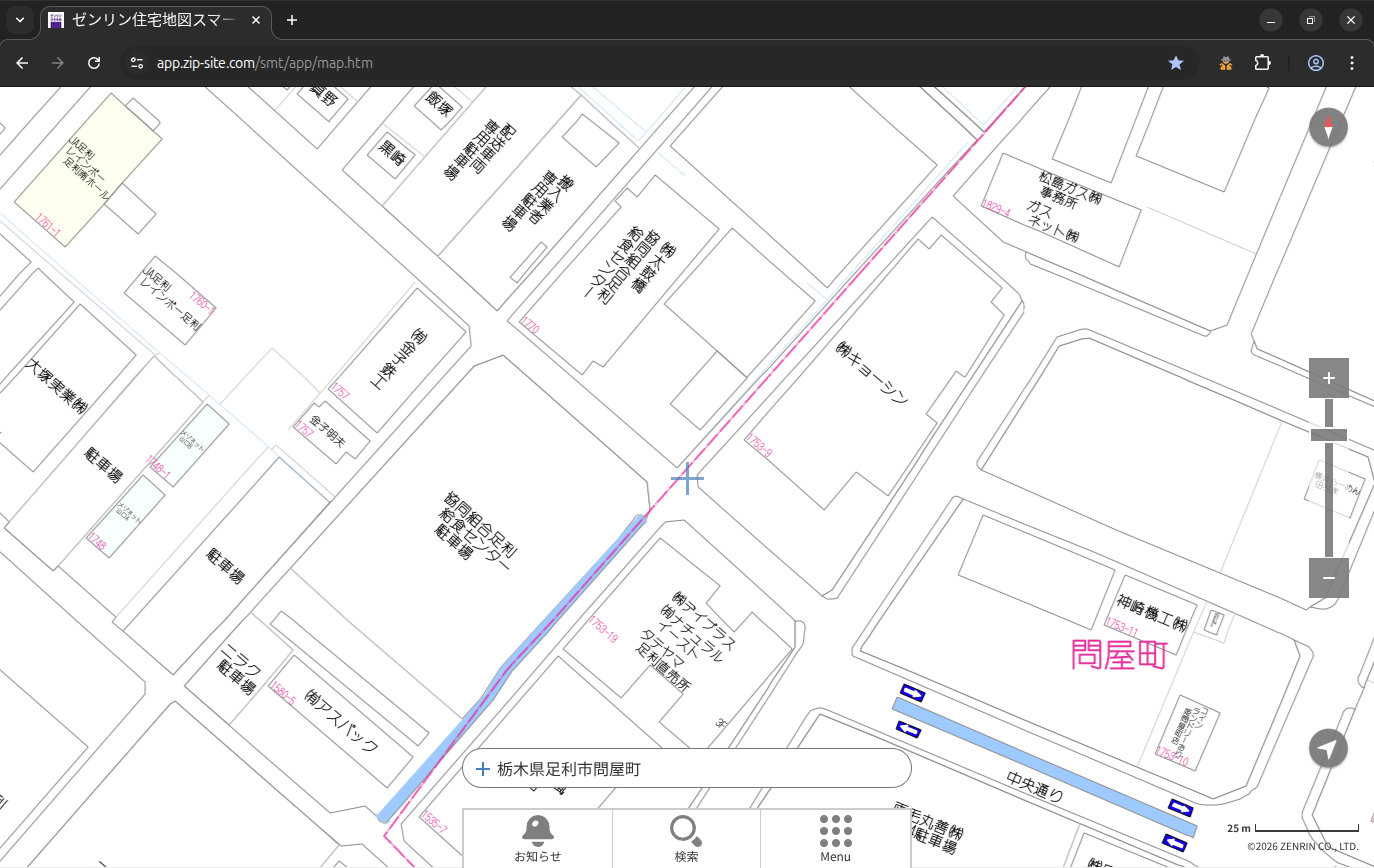1374x868 pixels.
Task: View site information icon in address bar
Action: click(137, 63)
